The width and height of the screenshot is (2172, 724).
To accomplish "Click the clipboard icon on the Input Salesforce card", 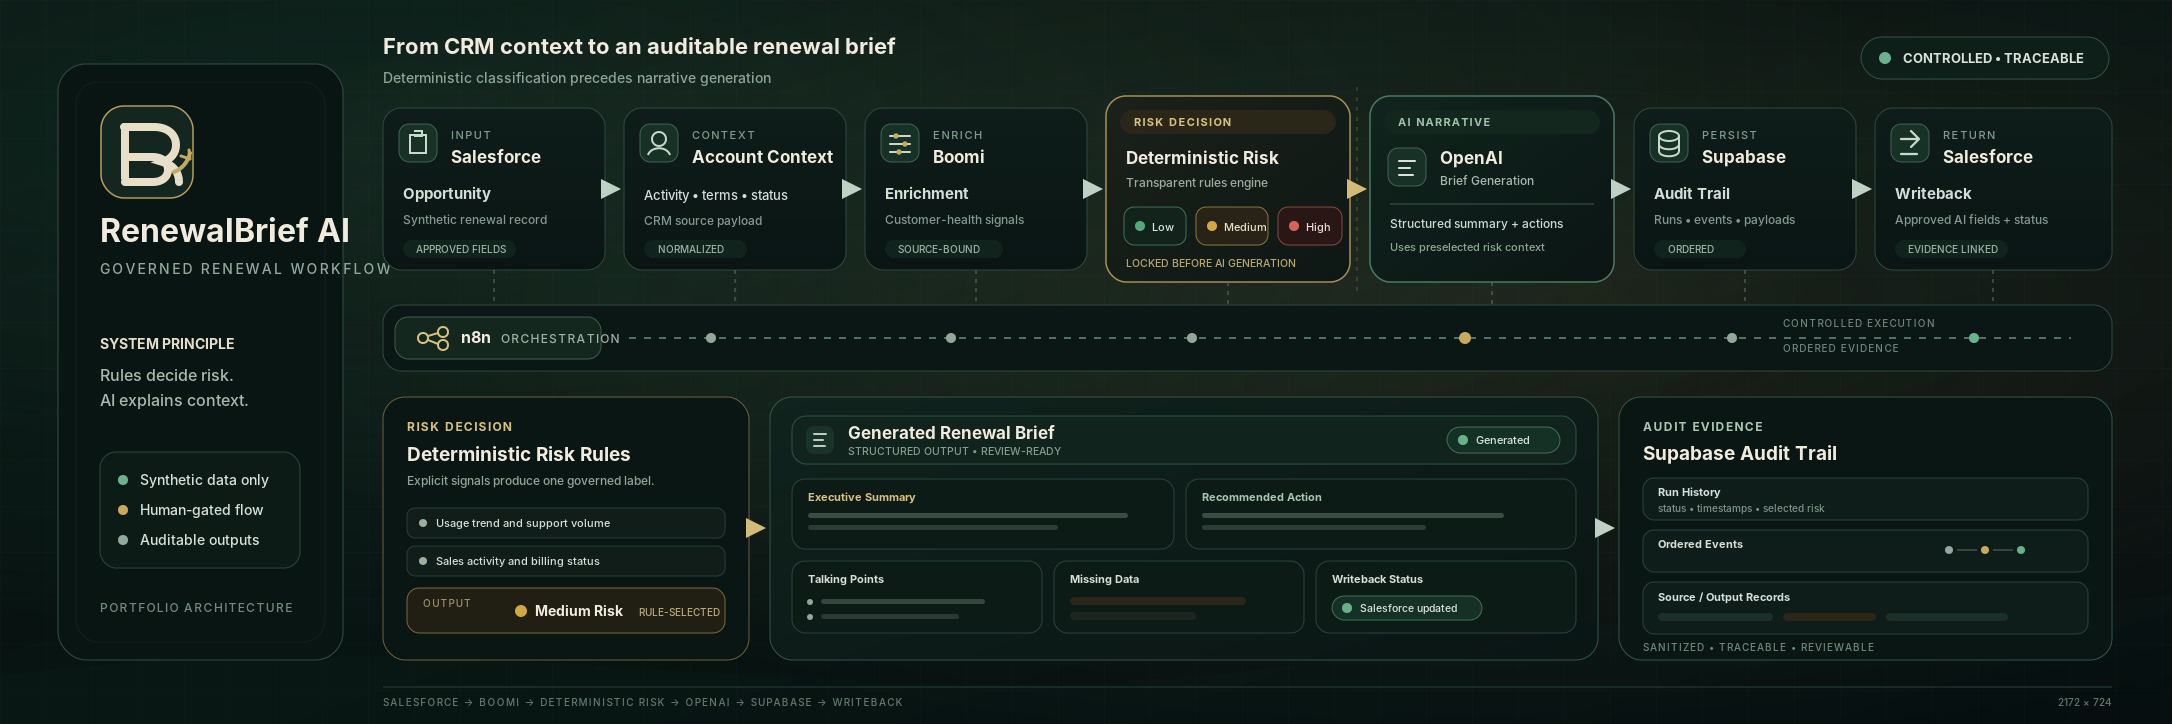I will 418,143.
